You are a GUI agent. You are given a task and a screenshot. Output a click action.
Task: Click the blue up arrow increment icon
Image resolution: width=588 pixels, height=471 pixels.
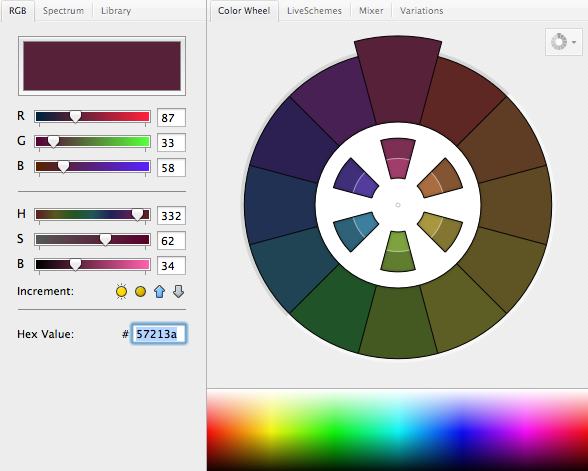point(159,291)
